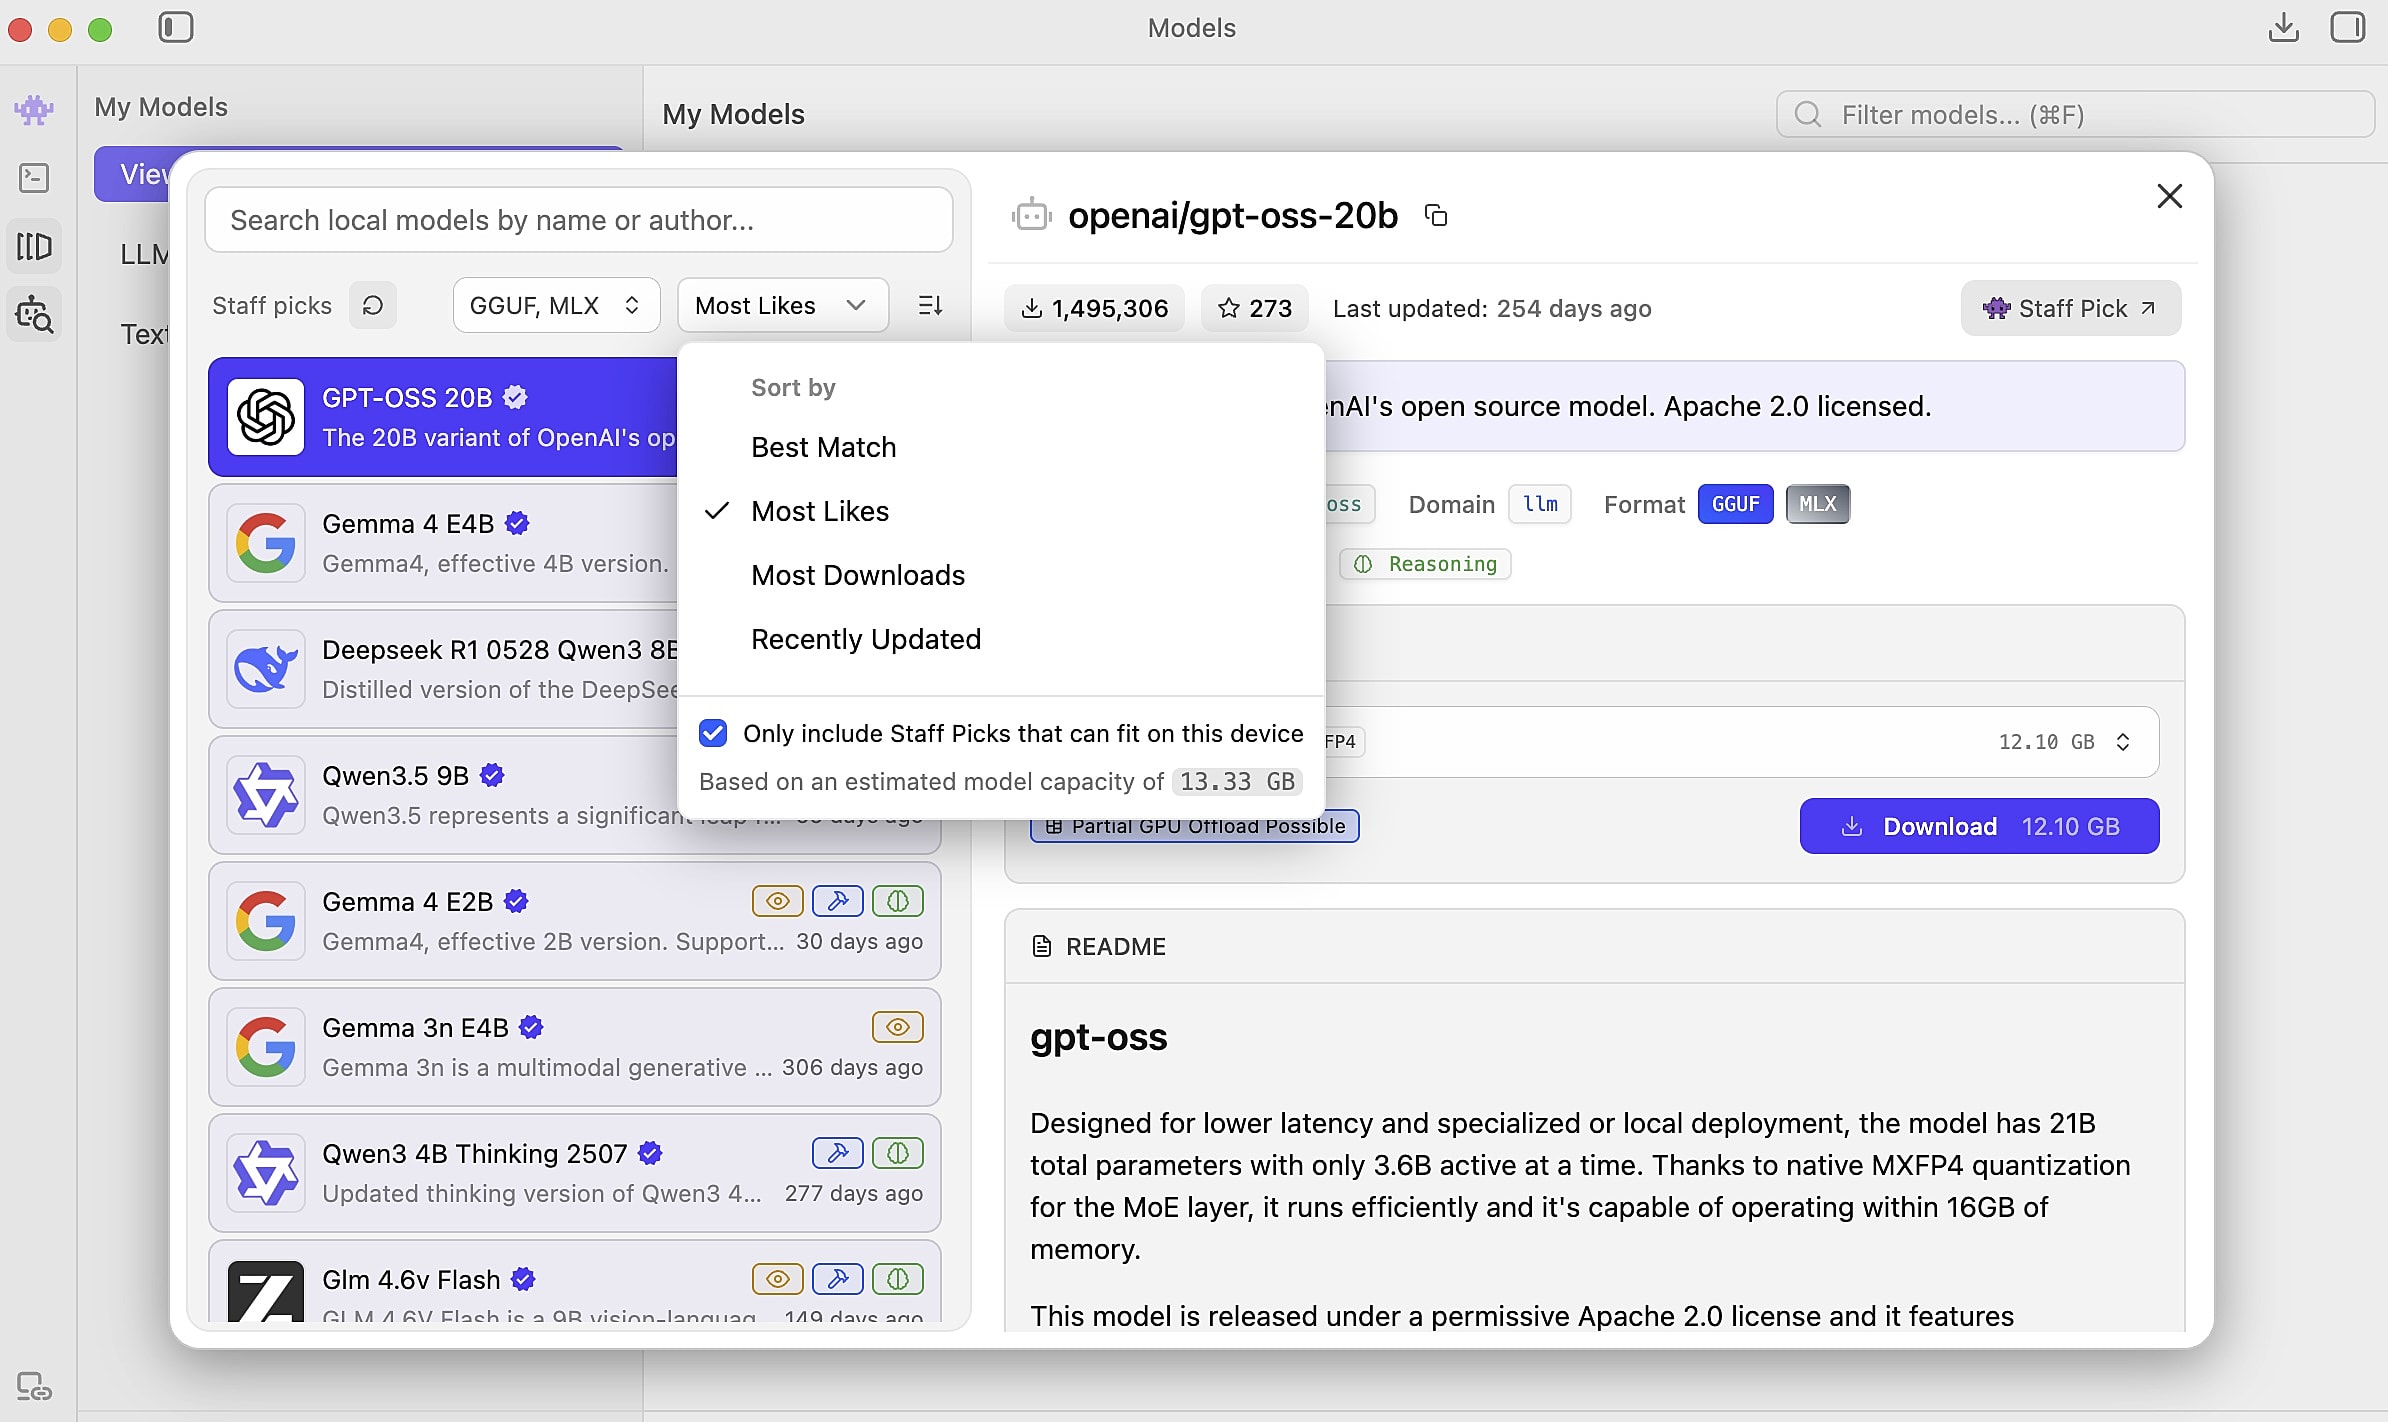2388x1422 pixels.
Task: Click the llm domain tag
Action: tap(1540, 504)
